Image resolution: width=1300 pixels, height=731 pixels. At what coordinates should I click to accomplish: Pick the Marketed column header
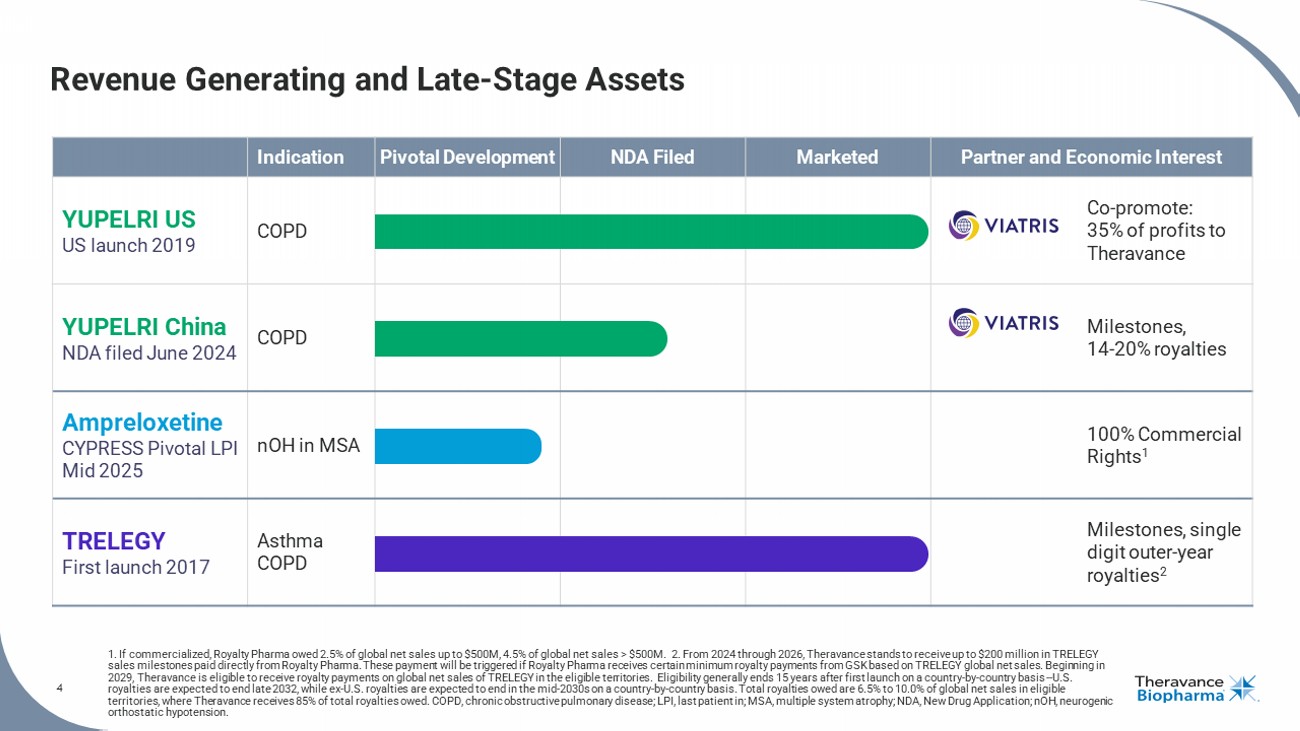837,157
